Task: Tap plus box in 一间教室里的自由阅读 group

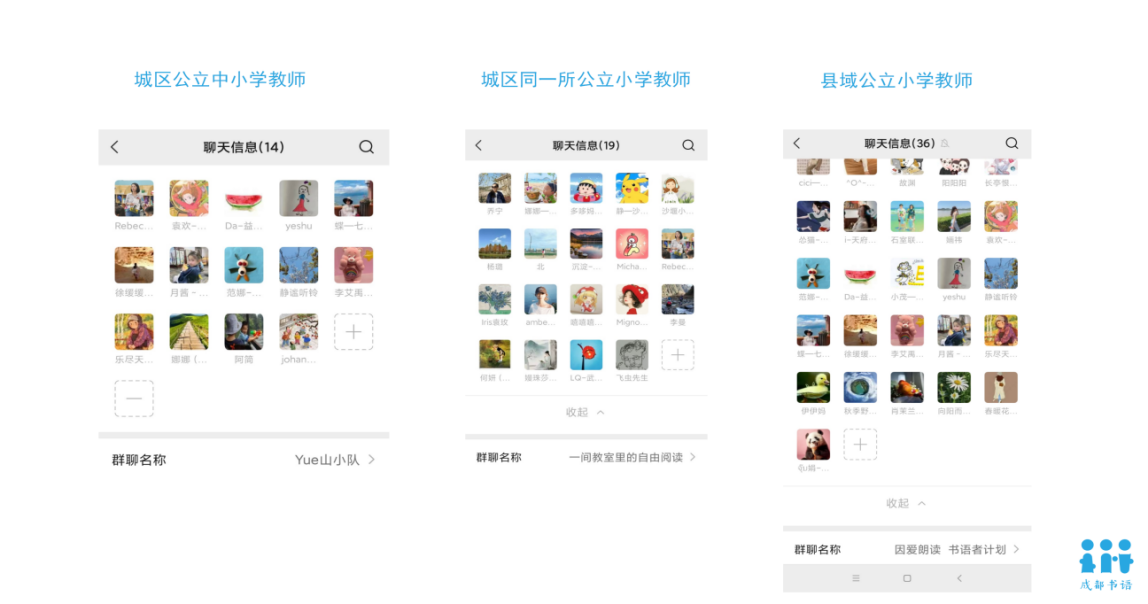Action: tap(678, 355)
